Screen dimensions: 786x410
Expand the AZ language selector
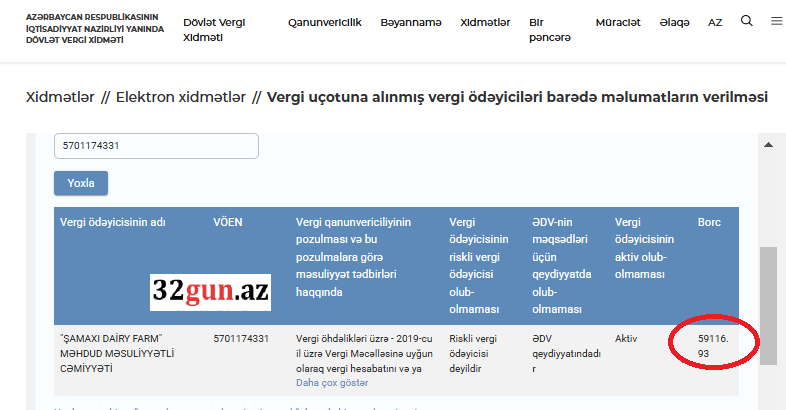[715, 22]
